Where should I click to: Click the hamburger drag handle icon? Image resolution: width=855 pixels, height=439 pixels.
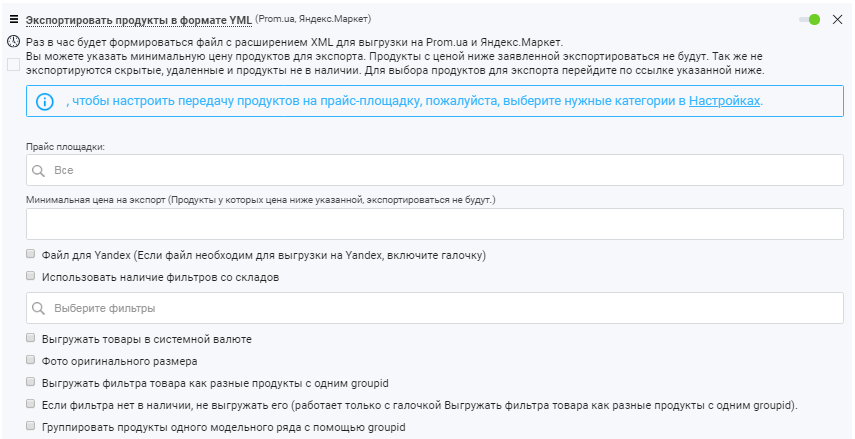tap(14, 20)
